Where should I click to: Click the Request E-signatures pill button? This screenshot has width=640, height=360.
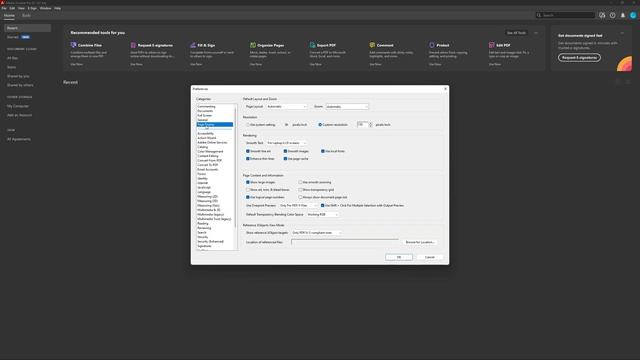click(579, 58)
